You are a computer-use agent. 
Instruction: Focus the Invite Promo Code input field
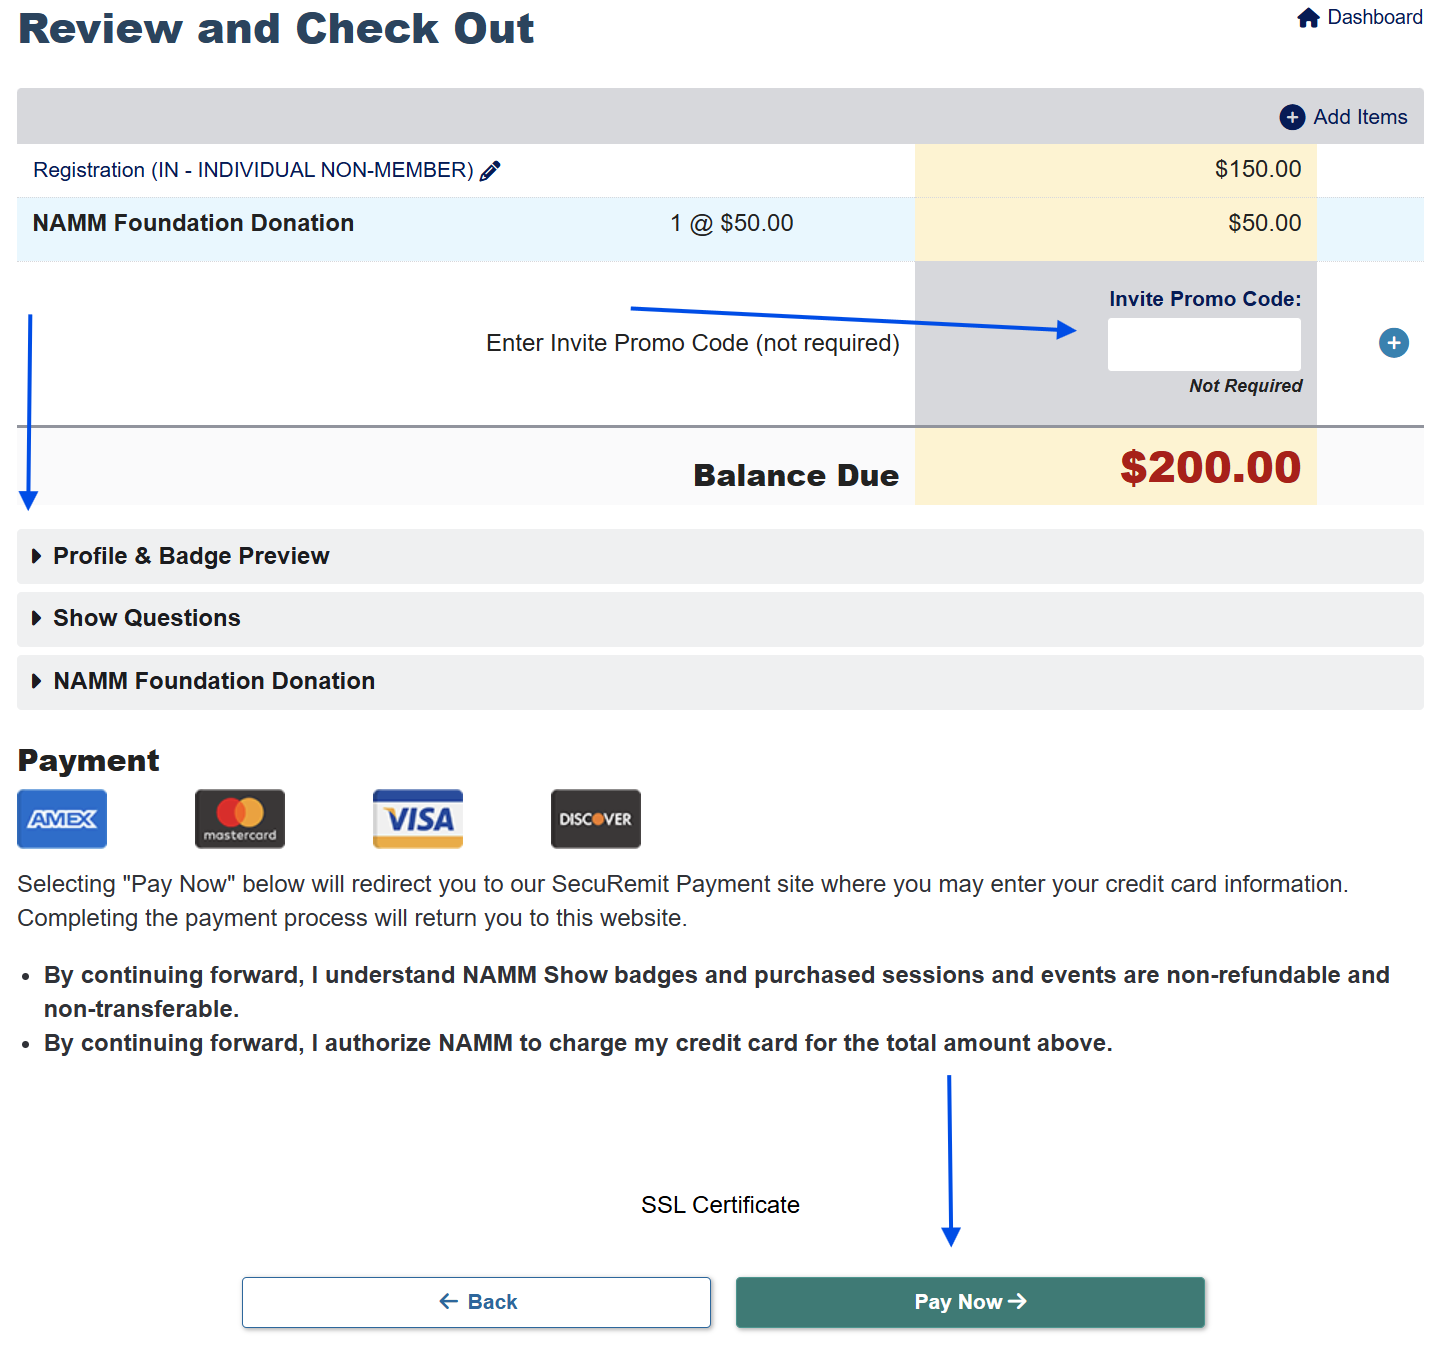pos(1204,344)
